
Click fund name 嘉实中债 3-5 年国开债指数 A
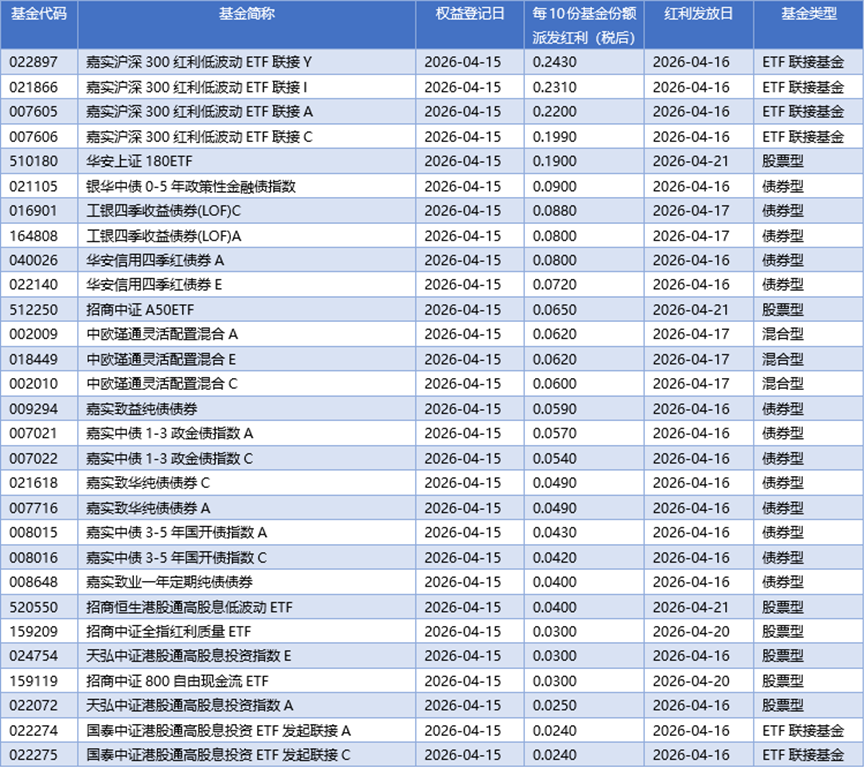[x=177, y=533]
